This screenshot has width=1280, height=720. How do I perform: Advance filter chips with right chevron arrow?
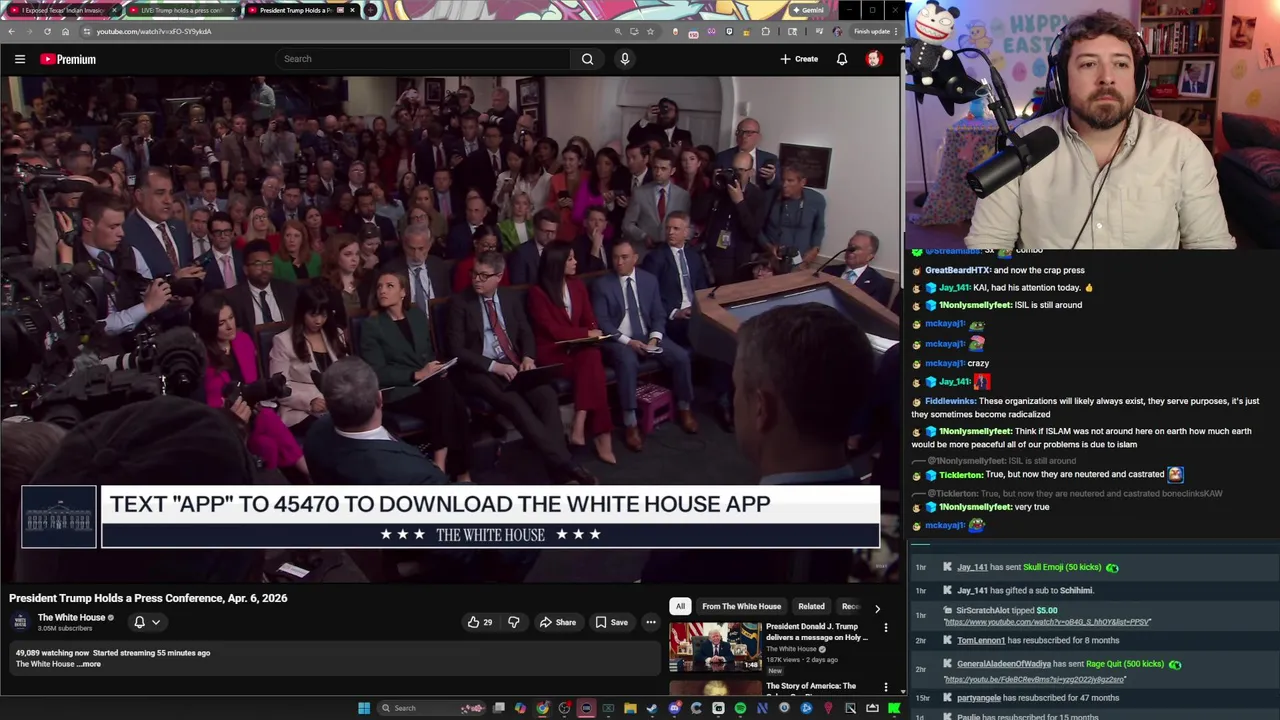pyautogui.click(x=877, y=607)
